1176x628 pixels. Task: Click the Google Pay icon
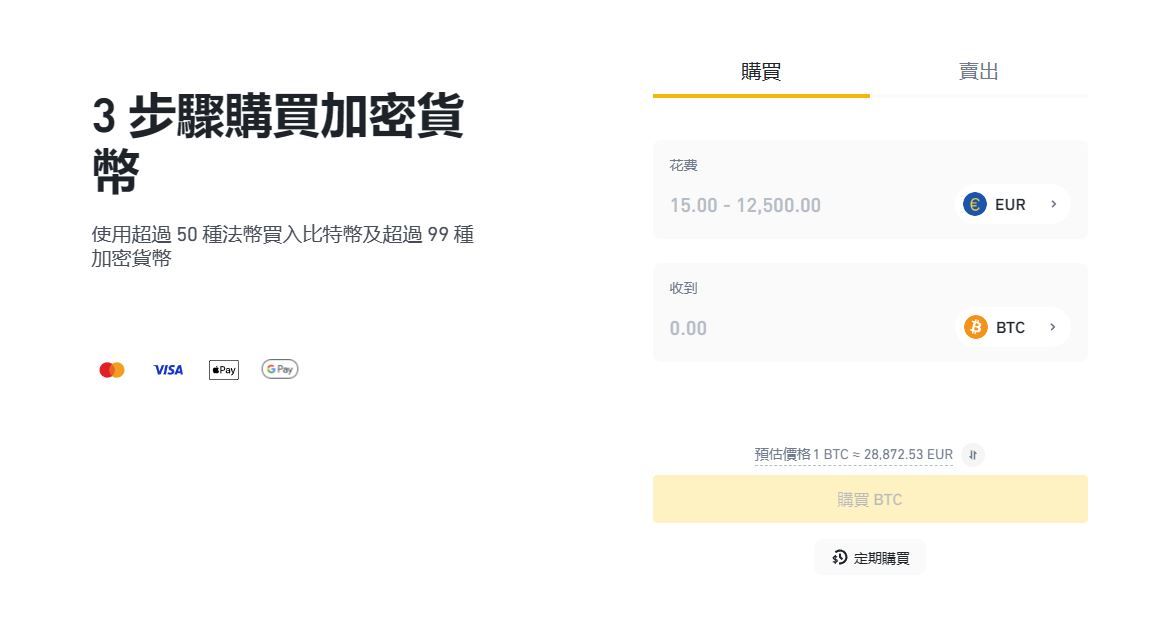pyautogui.click(x=280, y=370)
